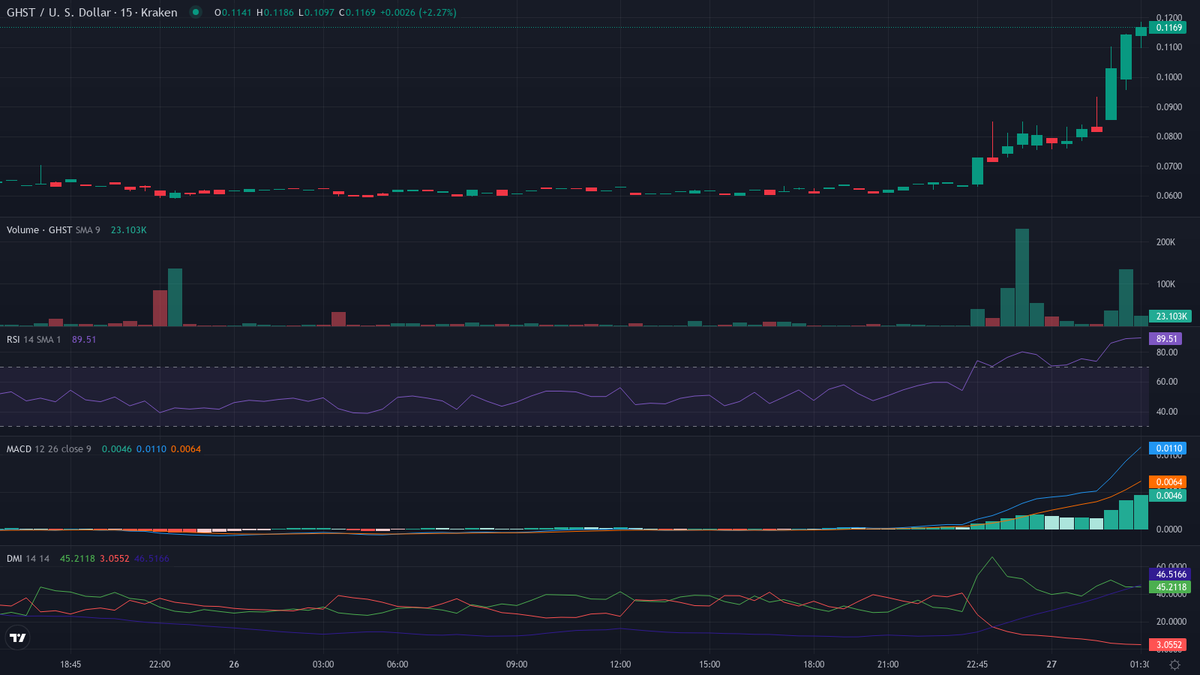1200x675 pixels.
Task: Click the green market status dot
Action: (195, 12)
